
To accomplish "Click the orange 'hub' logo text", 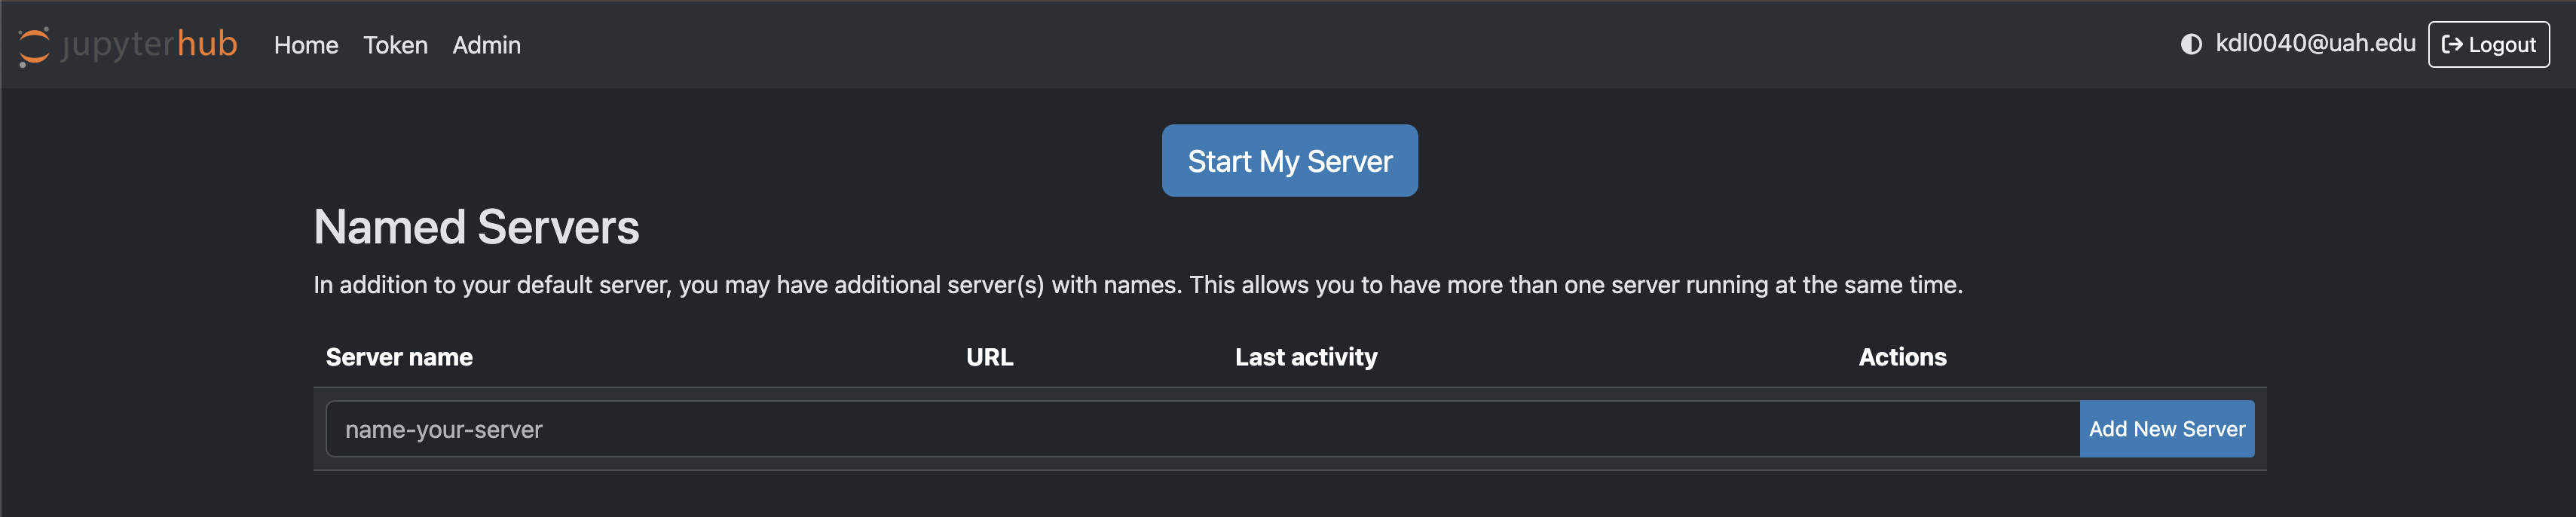I will point(207,43).
